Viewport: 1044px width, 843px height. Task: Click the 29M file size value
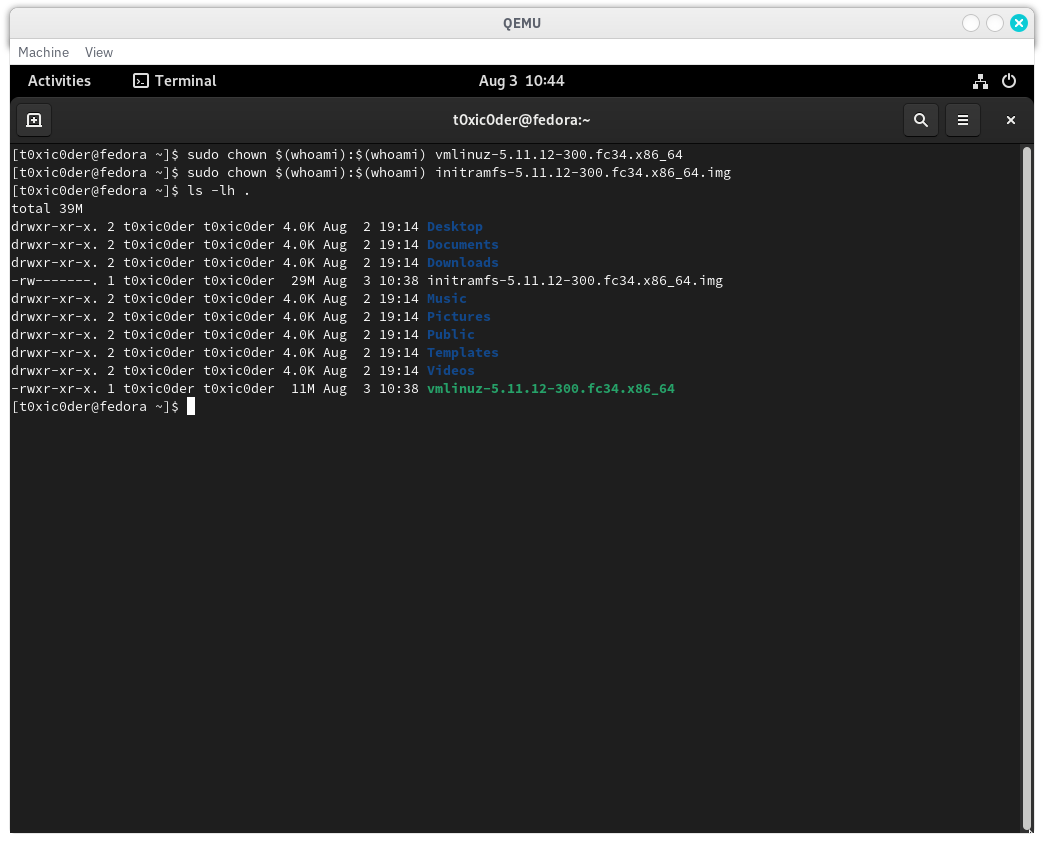click(303, 280)
